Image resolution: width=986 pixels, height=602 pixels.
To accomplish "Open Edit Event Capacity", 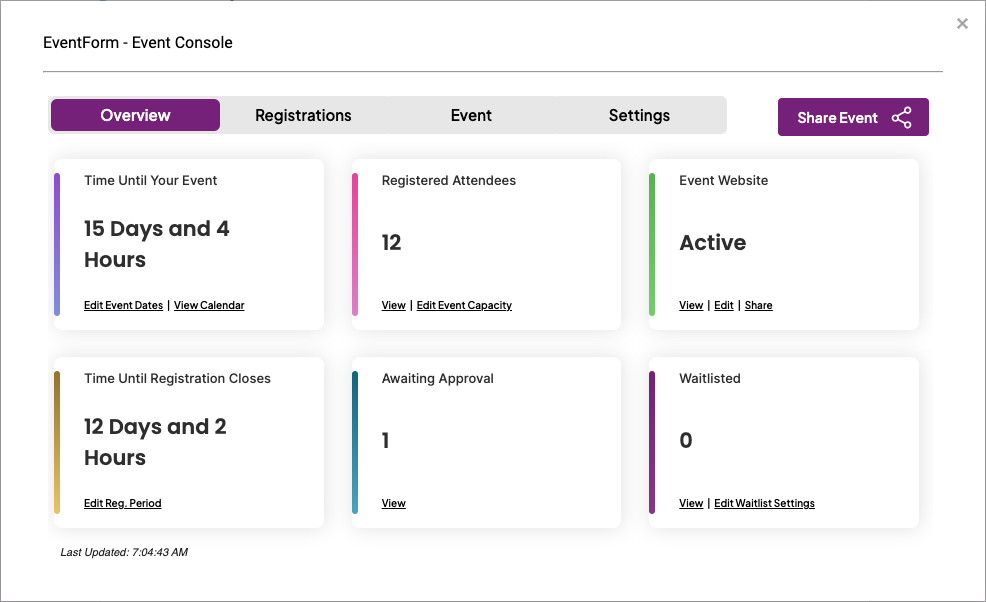I will coord(464,305).
